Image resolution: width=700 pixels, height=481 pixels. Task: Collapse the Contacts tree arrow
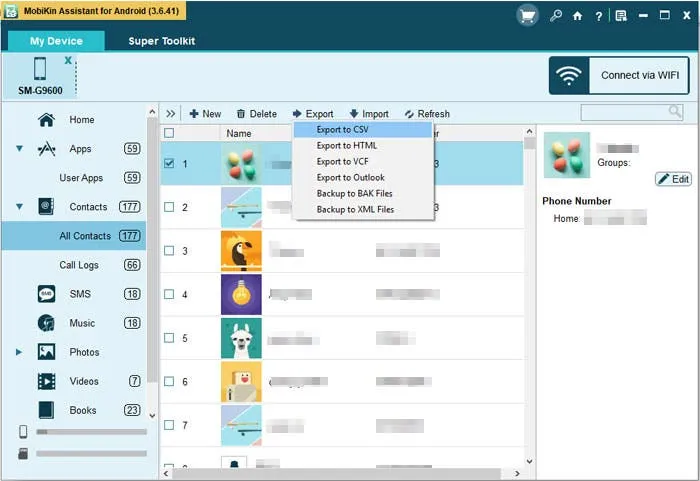(20, 206)
